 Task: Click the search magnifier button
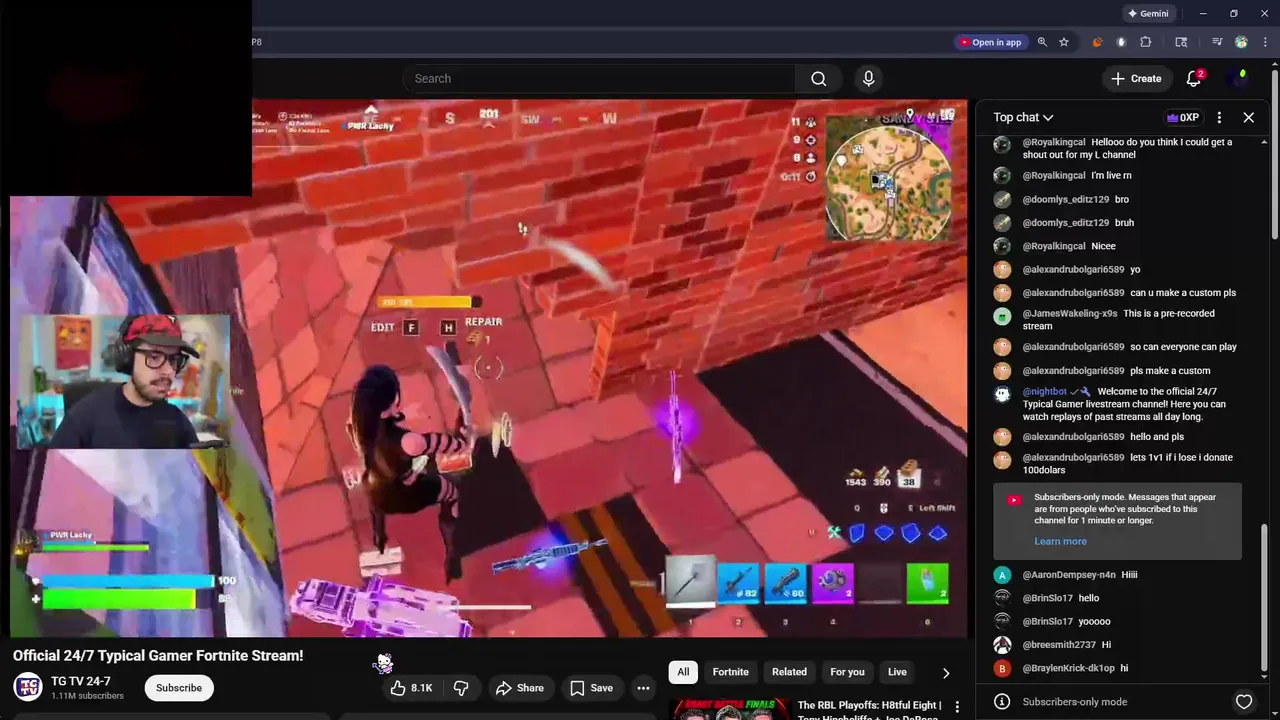819,78
